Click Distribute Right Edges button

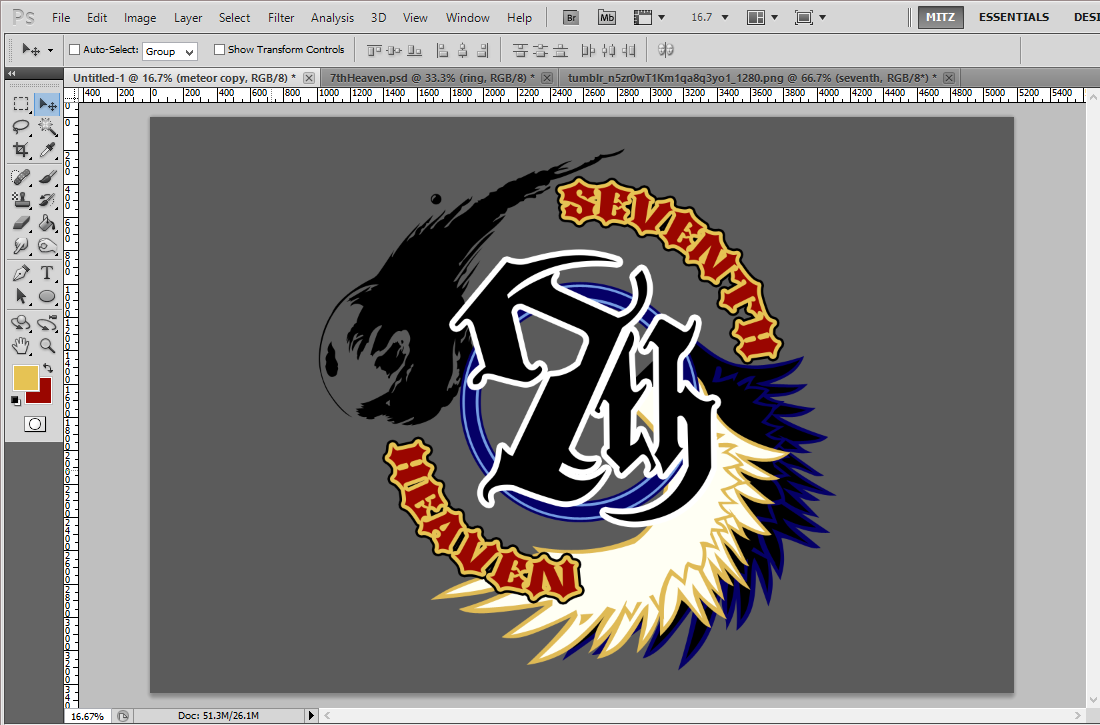[x=629, y=50]
